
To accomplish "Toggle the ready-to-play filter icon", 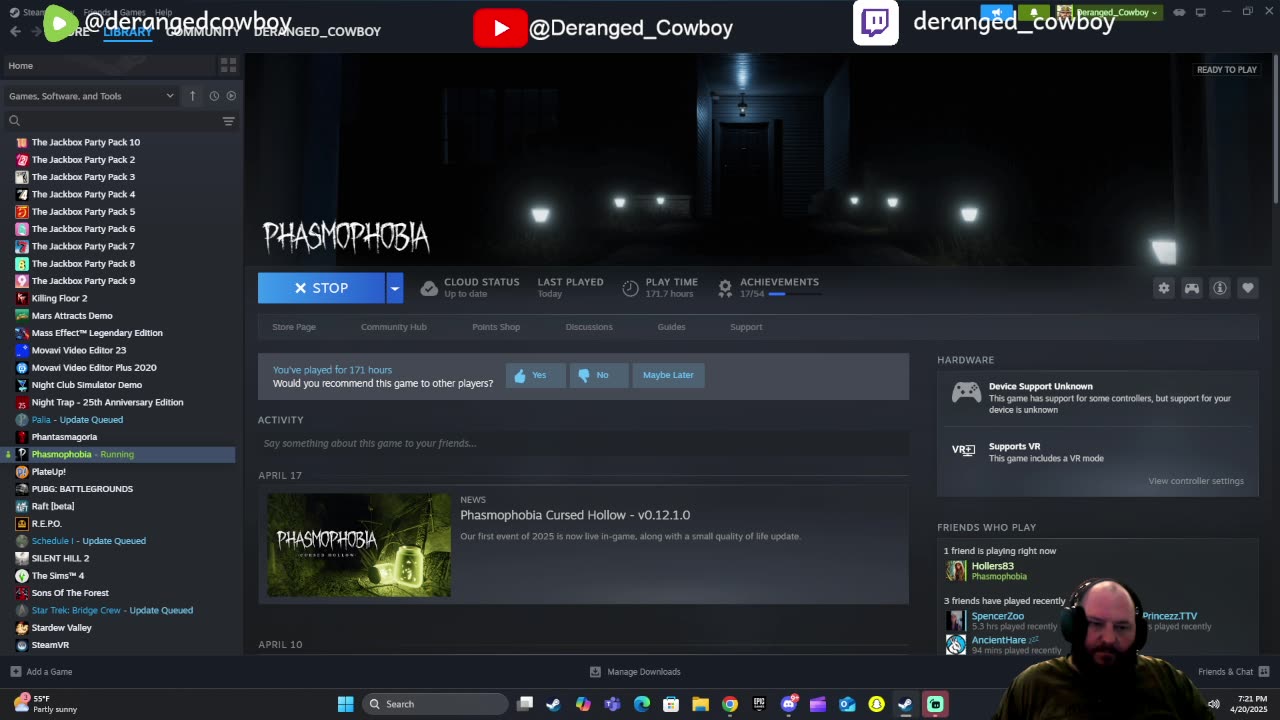I will [x=231, y=96].
